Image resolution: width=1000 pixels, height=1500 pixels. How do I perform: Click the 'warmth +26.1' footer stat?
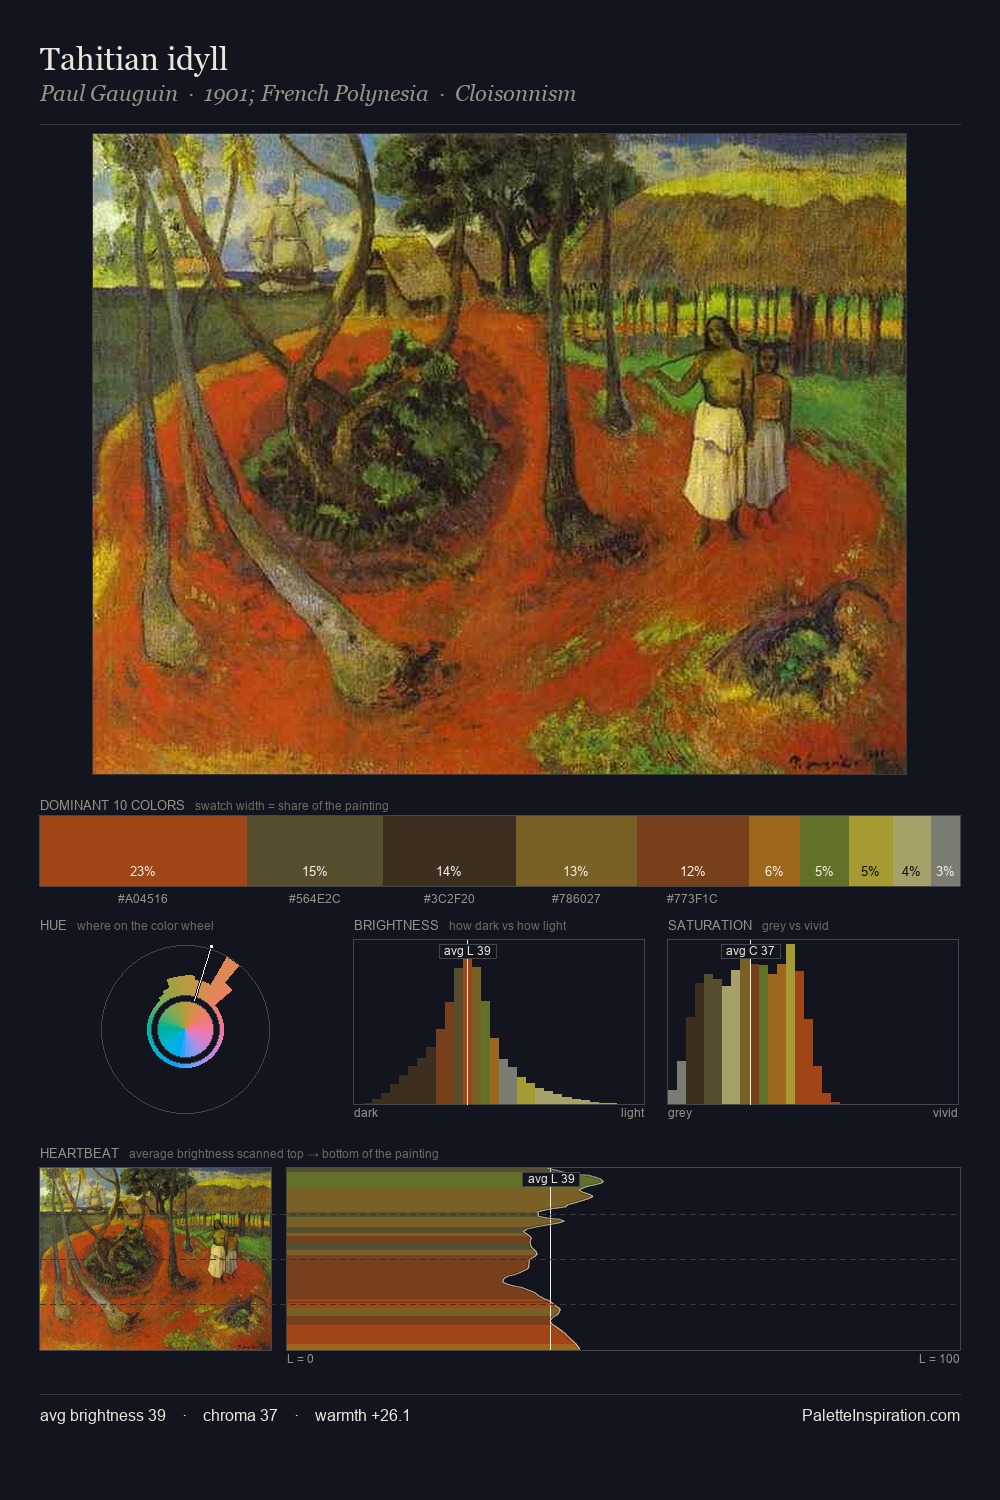[x=362, y=1416]
